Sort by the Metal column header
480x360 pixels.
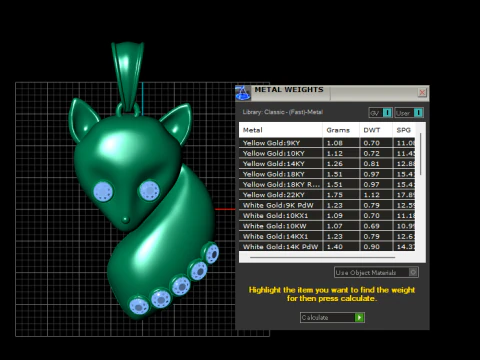281,130
